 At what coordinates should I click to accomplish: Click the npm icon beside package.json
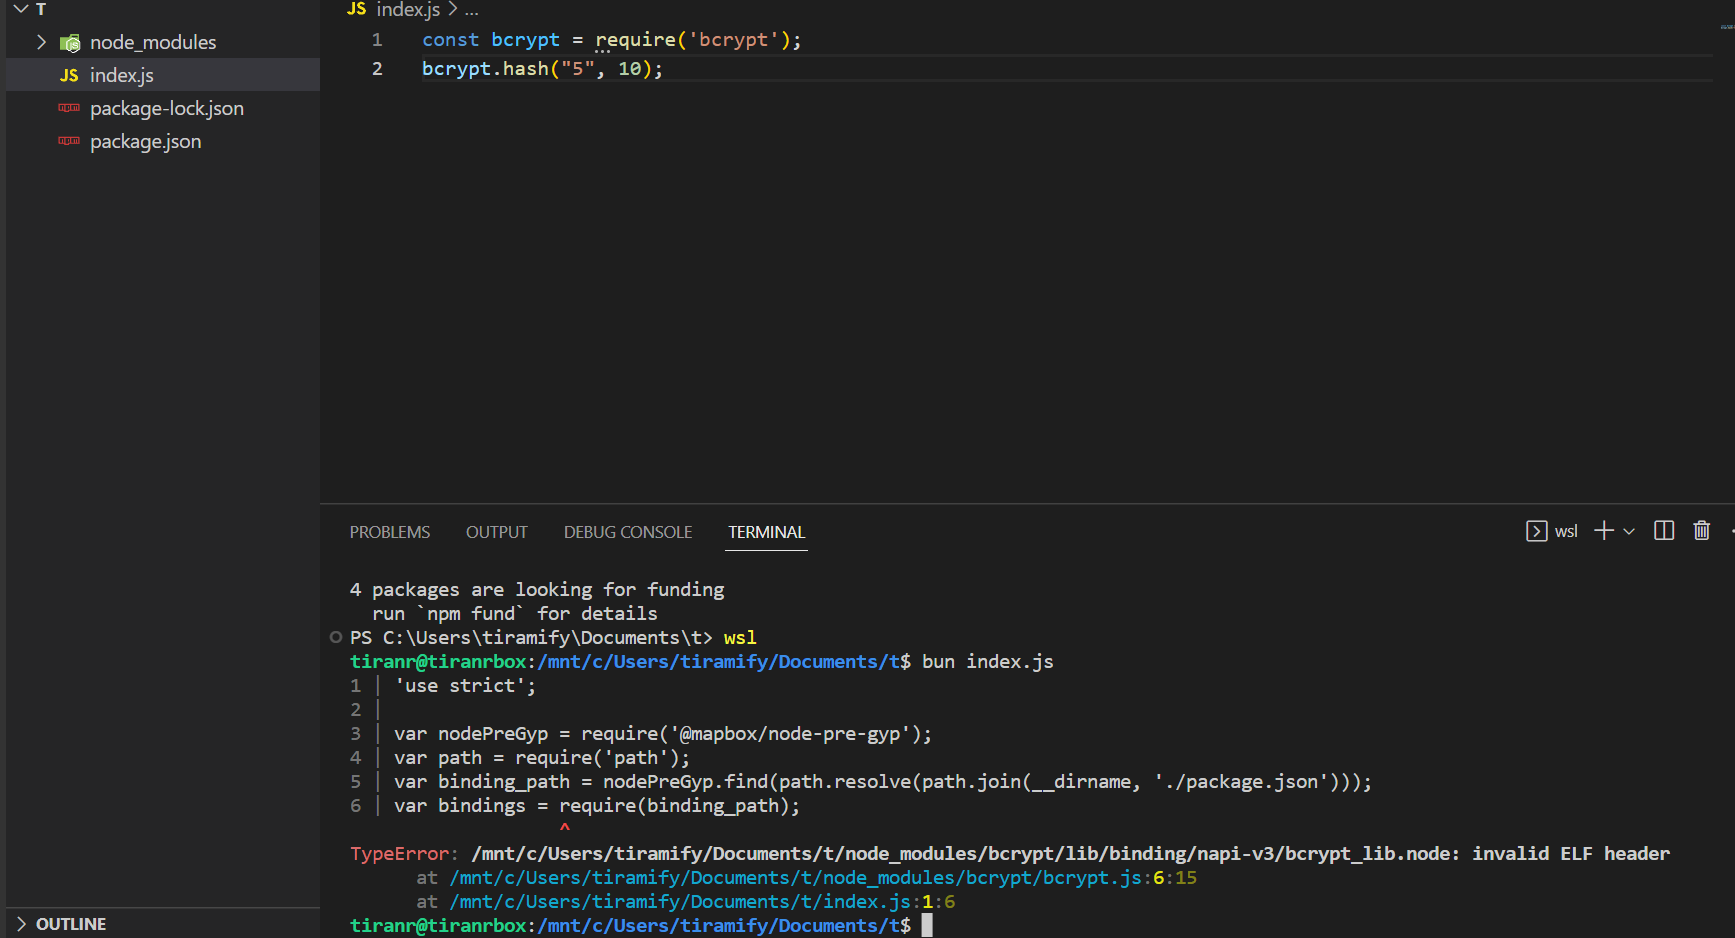coord(68,141)
